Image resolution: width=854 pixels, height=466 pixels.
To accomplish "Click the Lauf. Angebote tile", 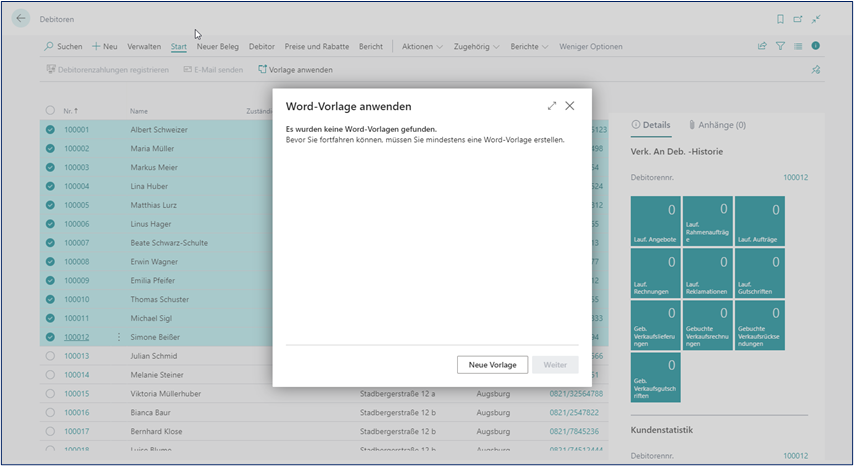I will tap(656, 222).
